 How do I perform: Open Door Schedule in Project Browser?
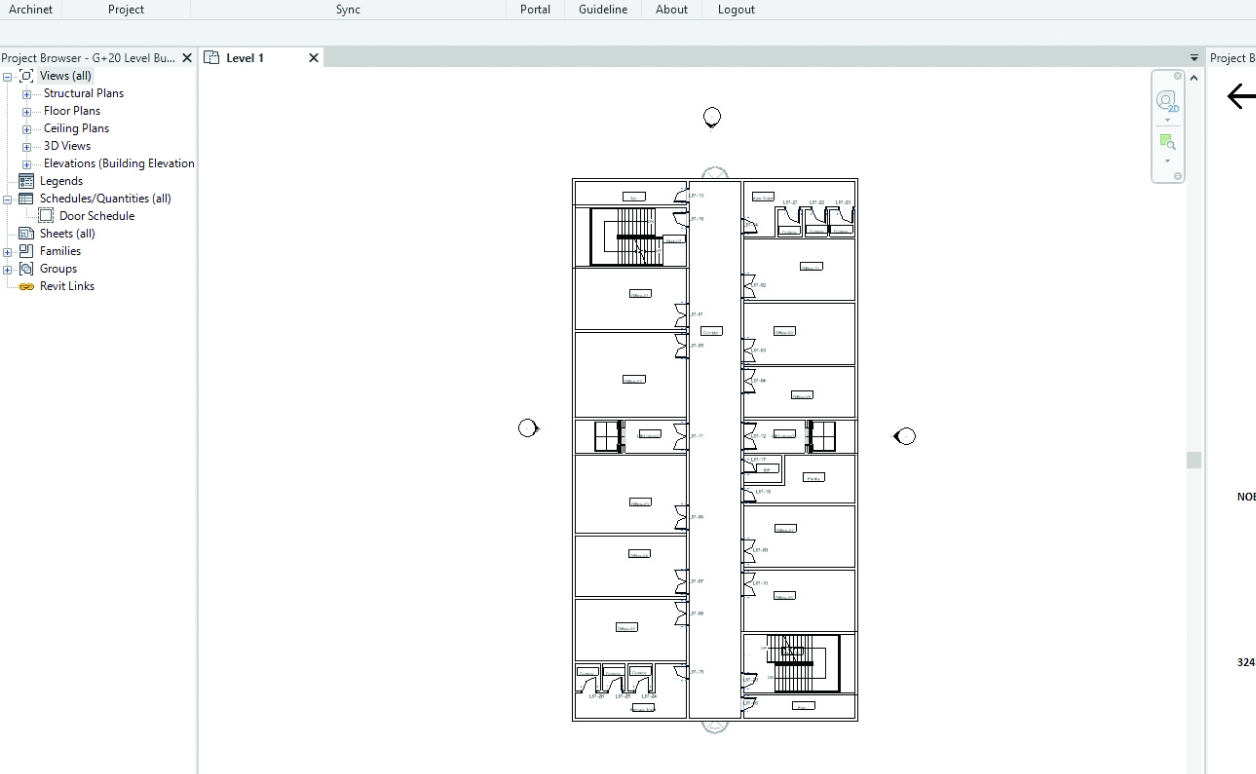(x=96, y=216)
